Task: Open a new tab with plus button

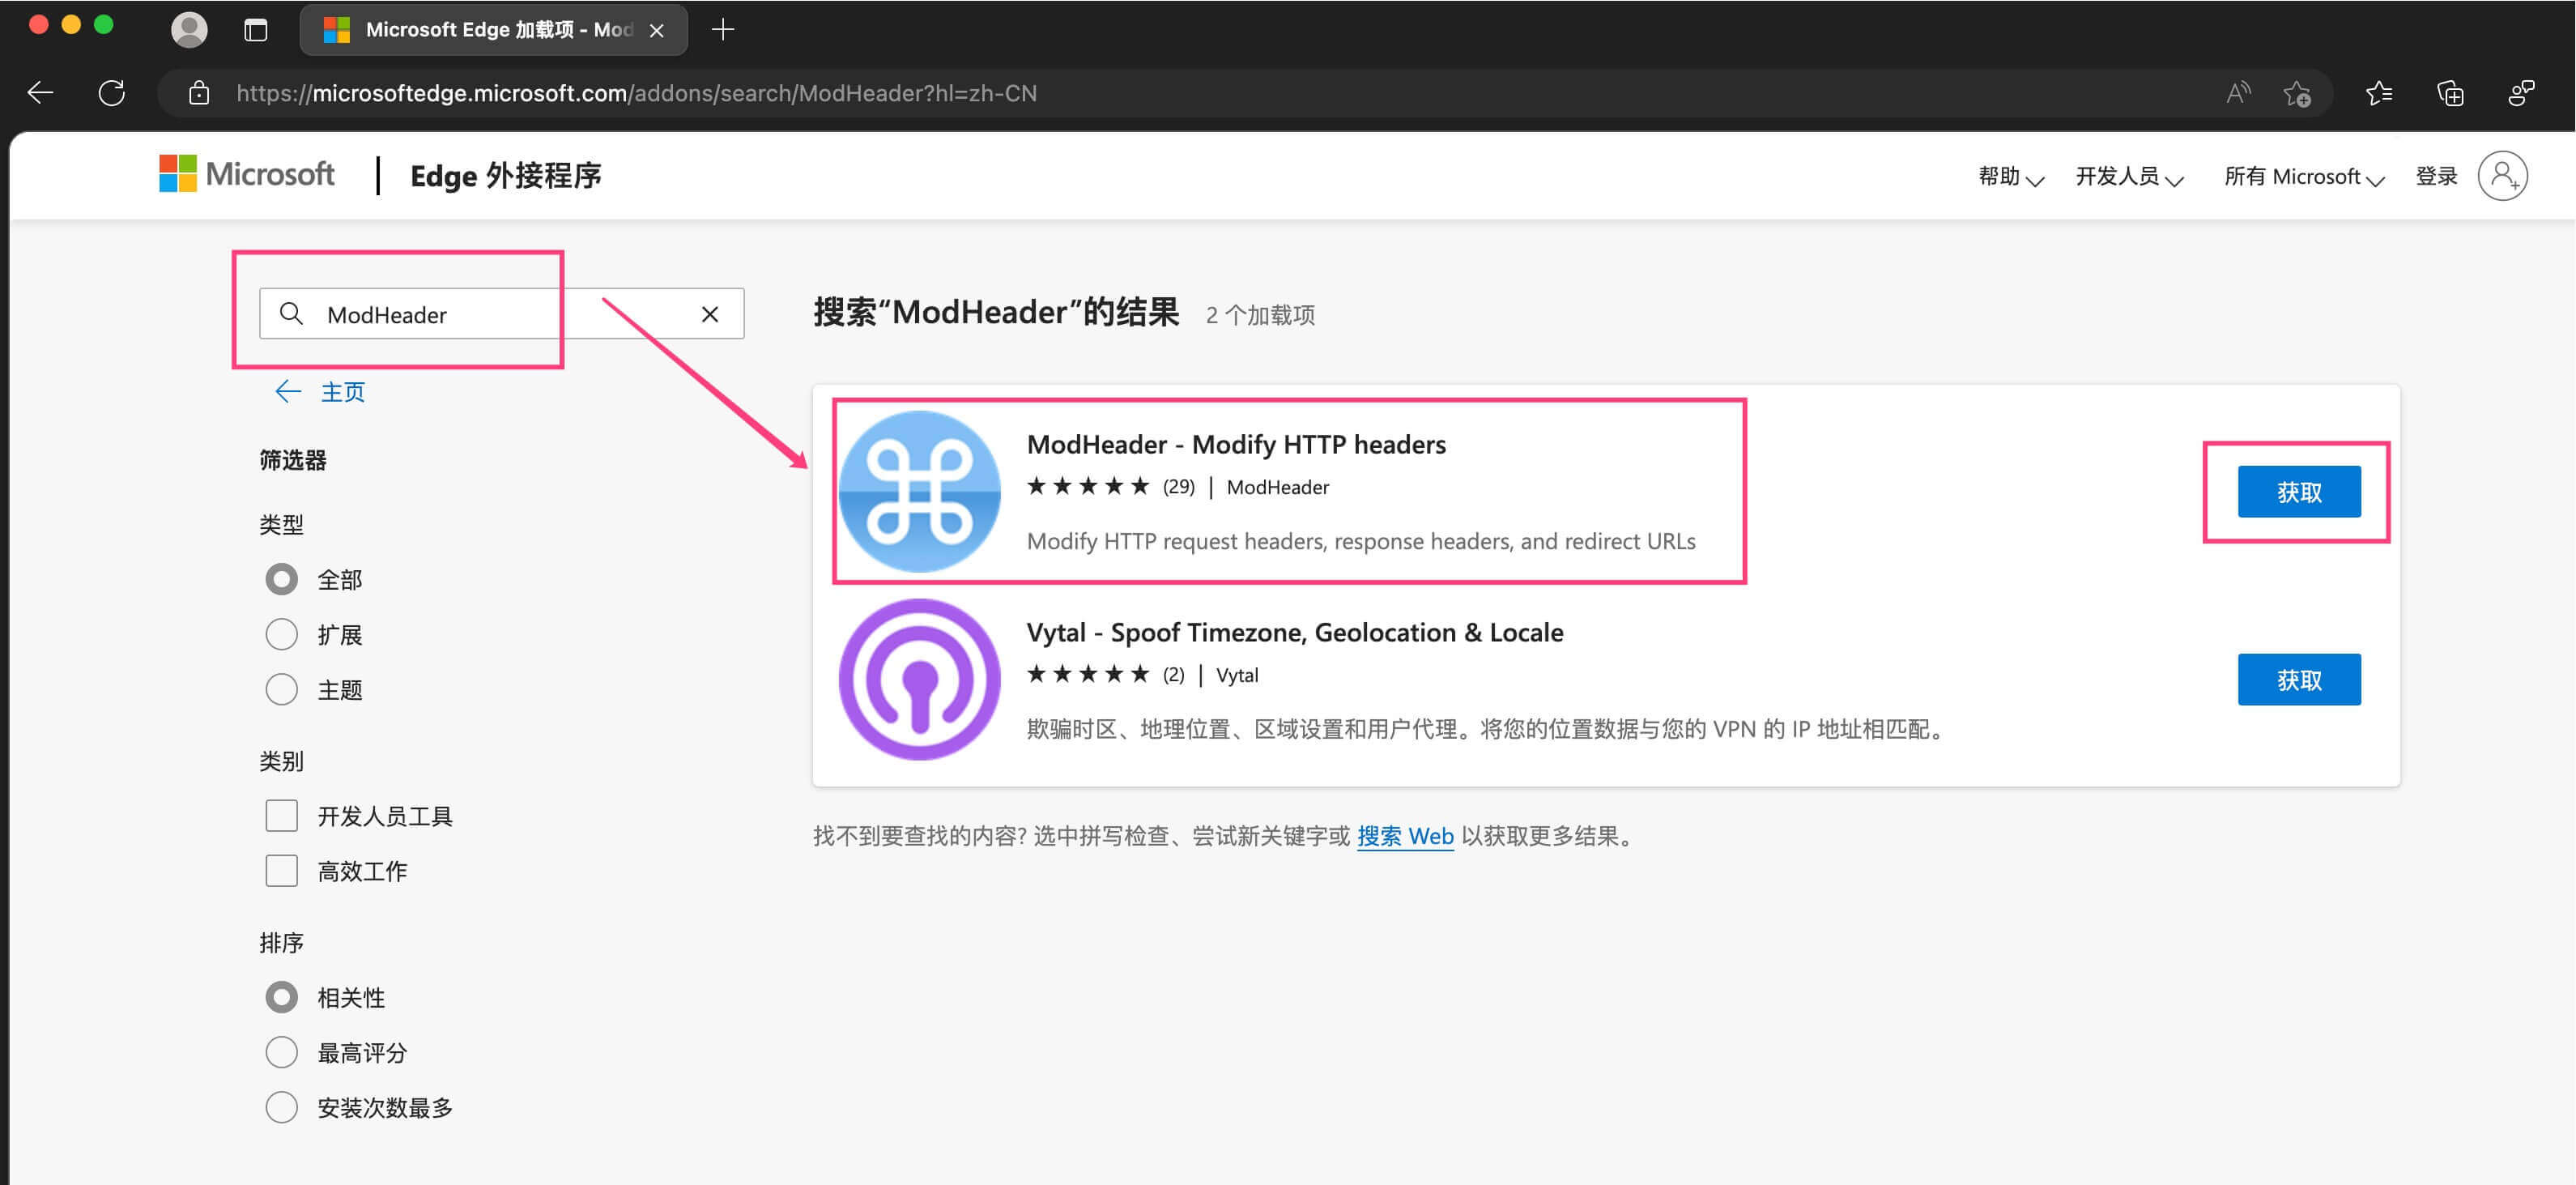Action: pyautogui.click(x=723, y=30)
